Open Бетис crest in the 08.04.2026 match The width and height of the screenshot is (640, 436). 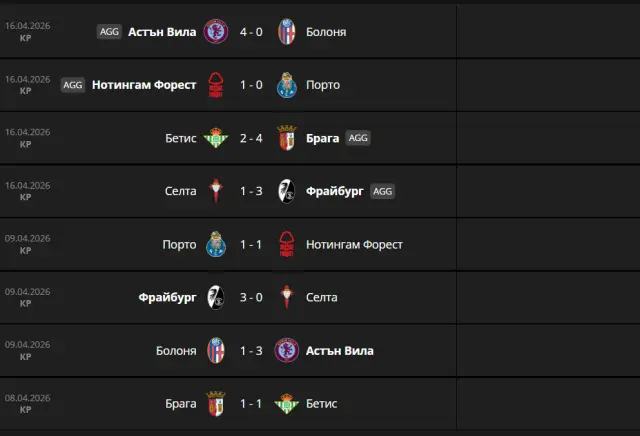[x=286, y=403]
